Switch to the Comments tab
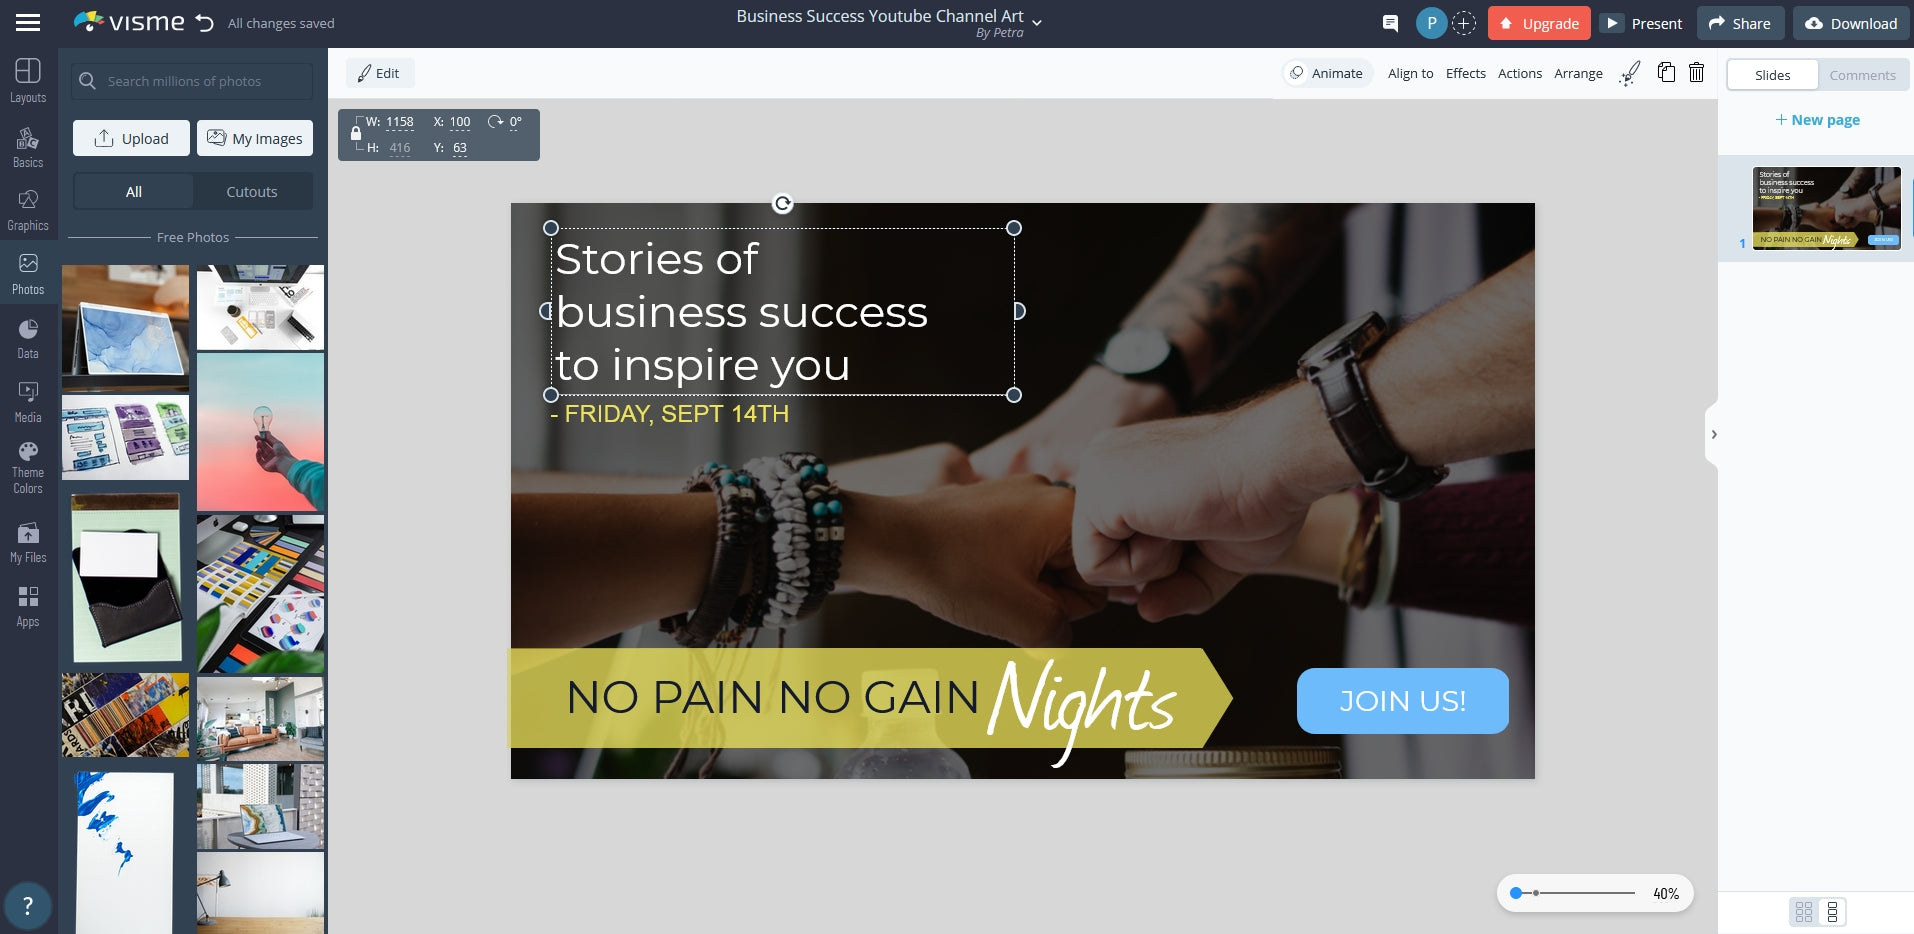This screenshot has height=934, width=1914. point(1862,75)
